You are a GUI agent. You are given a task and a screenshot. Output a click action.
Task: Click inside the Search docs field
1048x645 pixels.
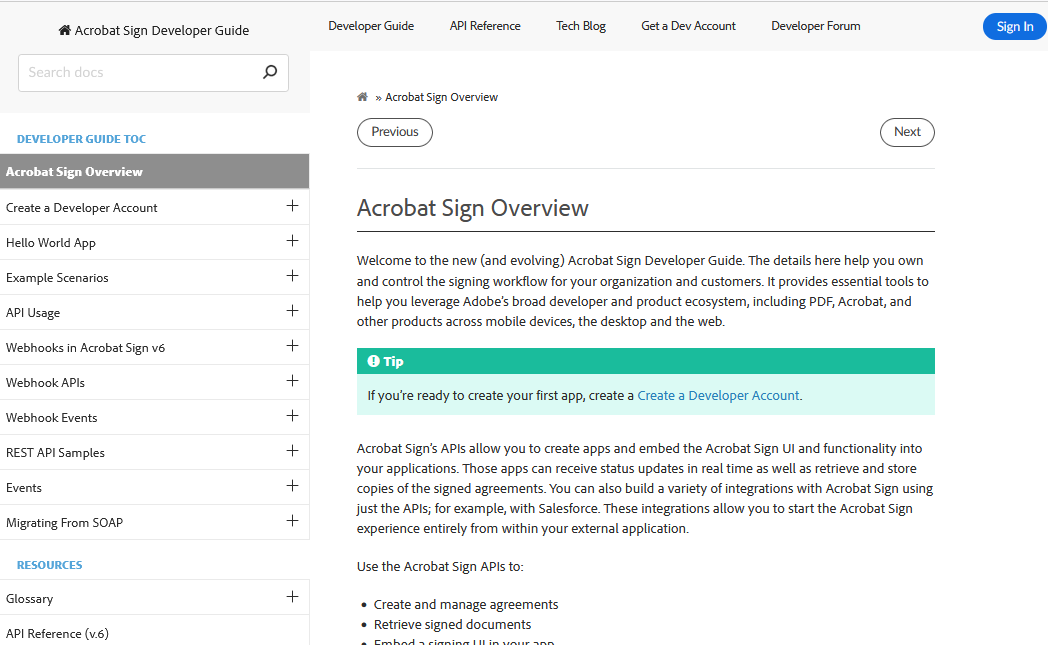click(x=130, y=72)
